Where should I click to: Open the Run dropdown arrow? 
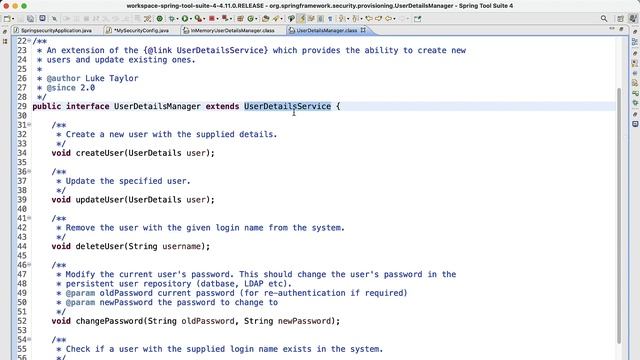pos(191,19)
